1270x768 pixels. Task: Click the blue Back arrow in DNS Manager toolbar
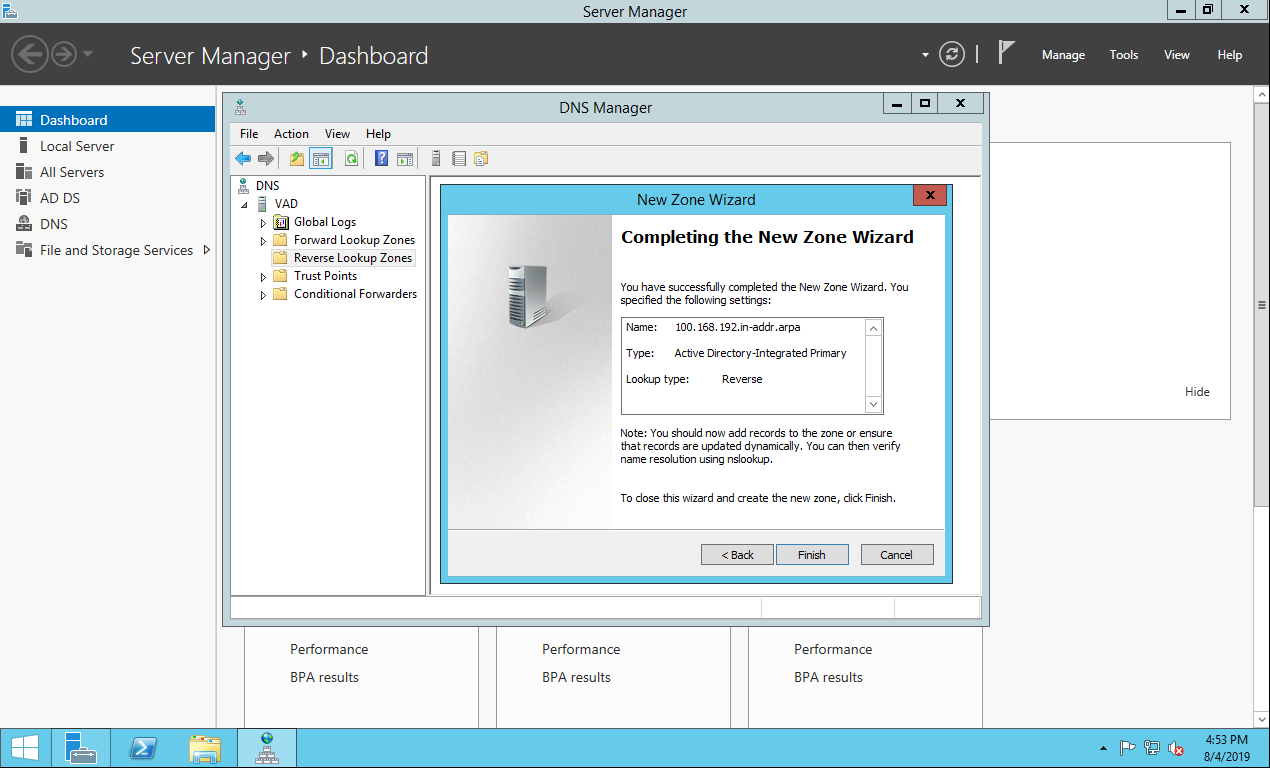click(243, 158)
